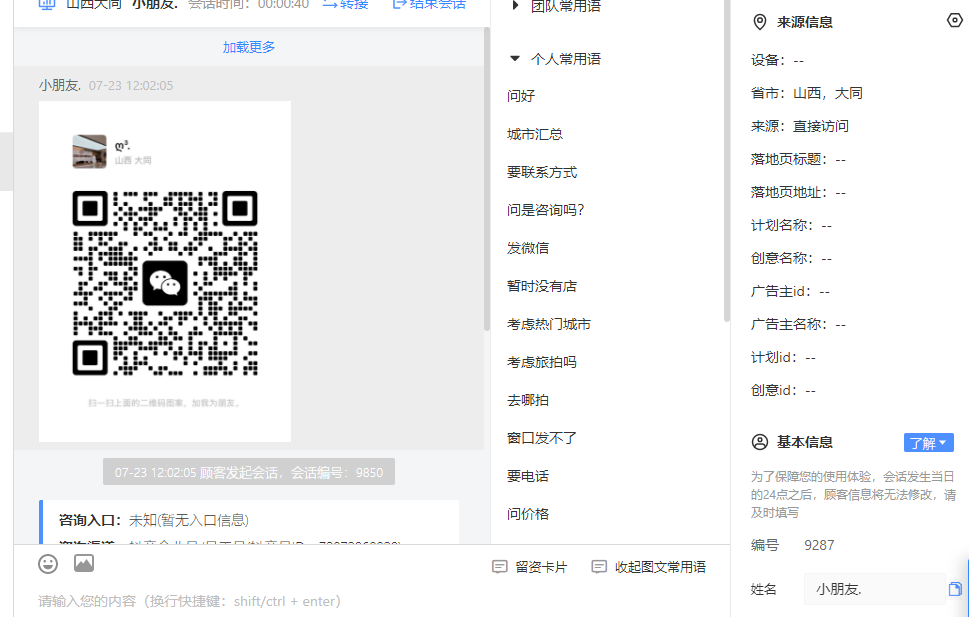Open the 来源信息 settings hexagon icon
Viewport: 969px width, 617px height.
click(954, 20)
